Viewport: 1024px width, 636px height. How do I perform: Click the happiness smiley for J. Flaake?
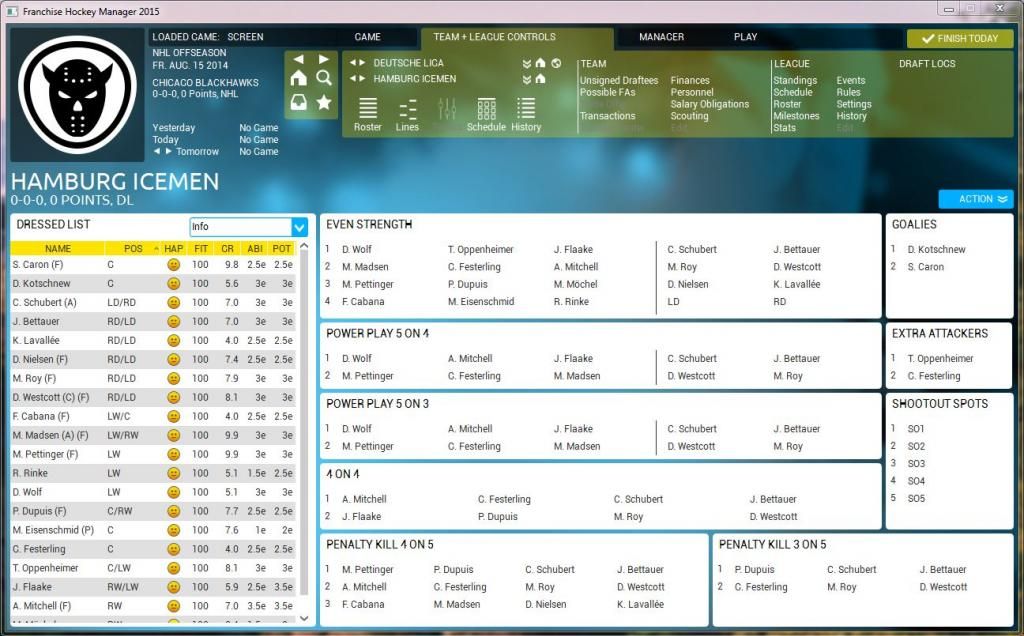(173, 587)
